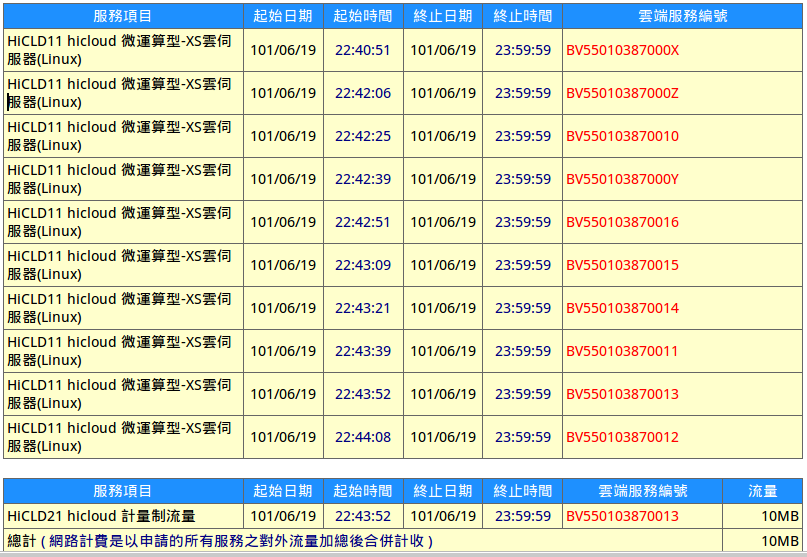Select service number BV550103870011
Image resolution: width=807 pixels, height=557 pixels.
click(622, 351)
